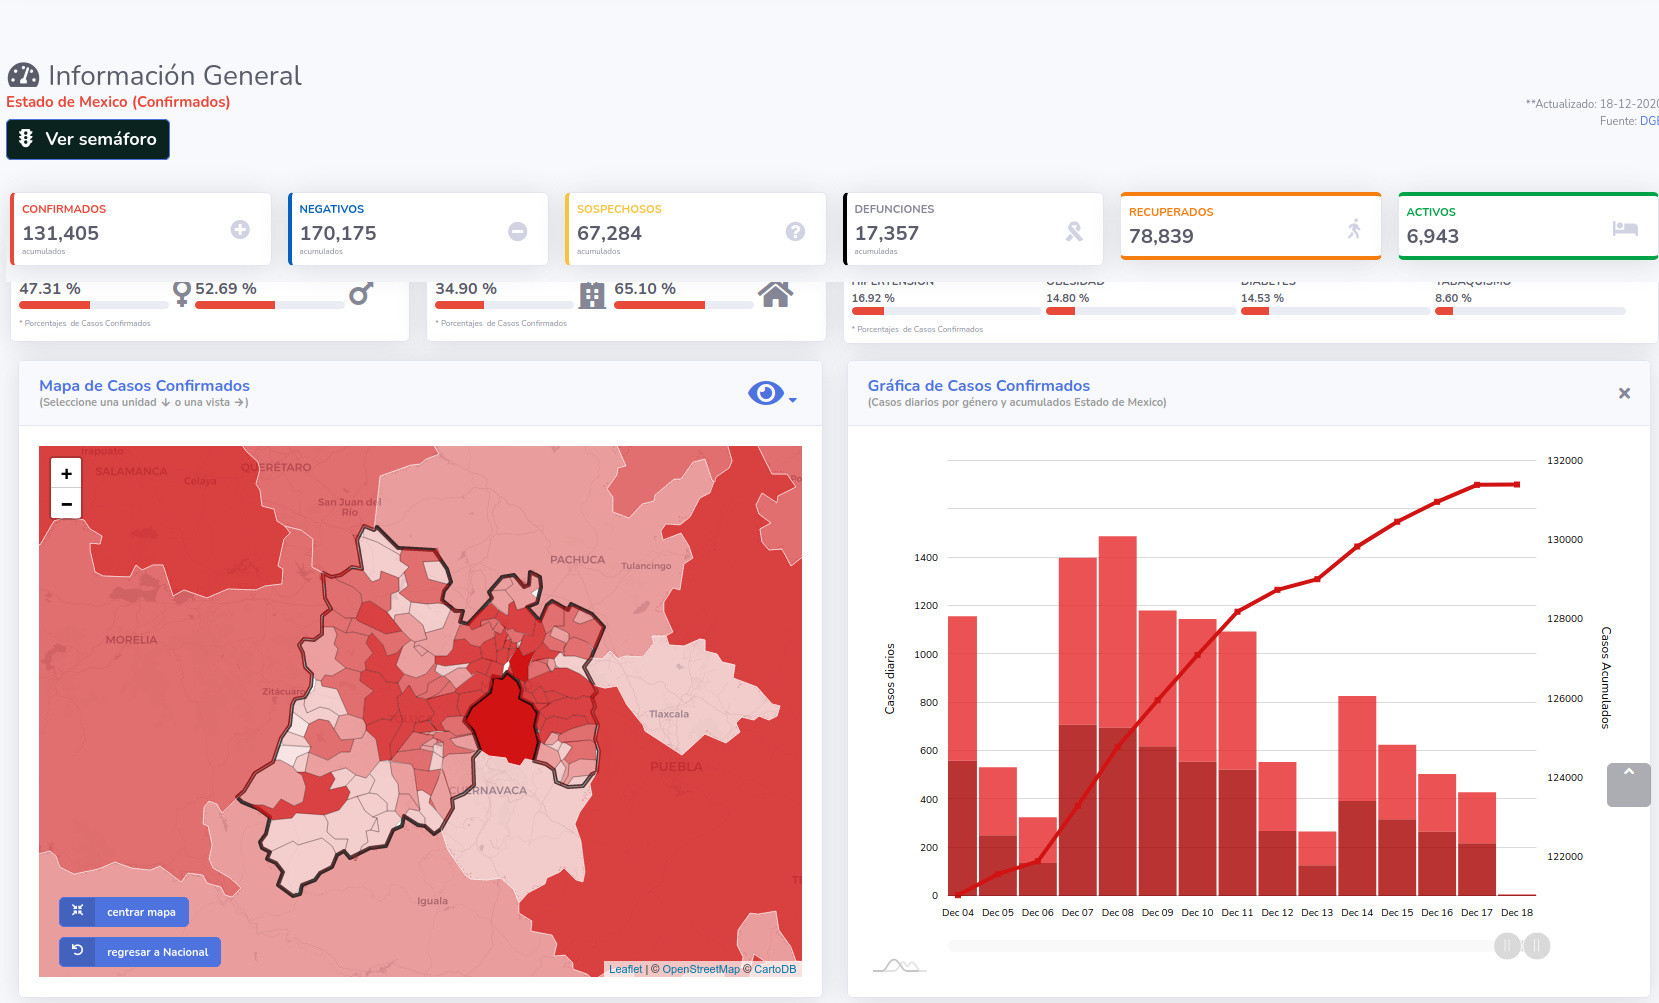This screenshot has width=1659, height=1003.
Task: Click the right handle of the chart range slider
Action: point(1537,945)
